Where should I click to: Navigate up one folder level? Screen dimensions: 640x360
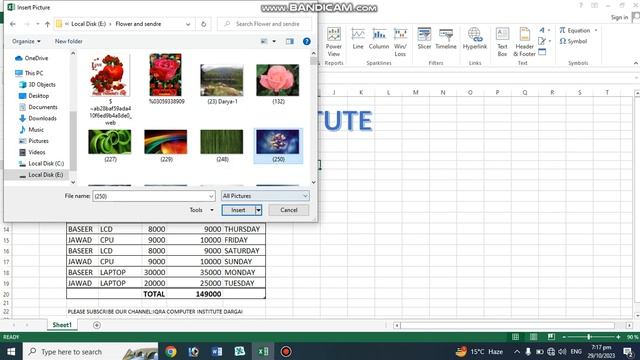pos(47,24)
